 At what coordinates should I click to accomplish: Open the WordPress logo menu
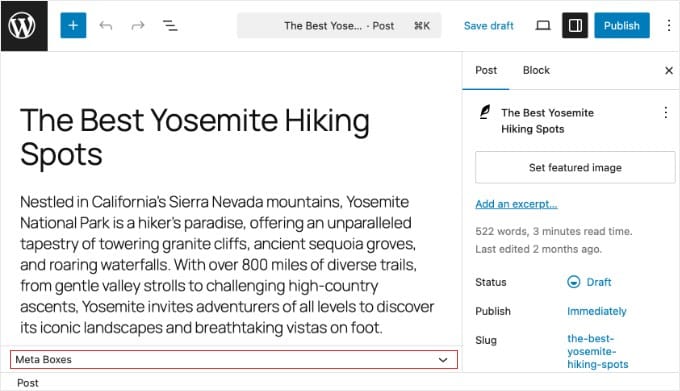pos(24,26)
